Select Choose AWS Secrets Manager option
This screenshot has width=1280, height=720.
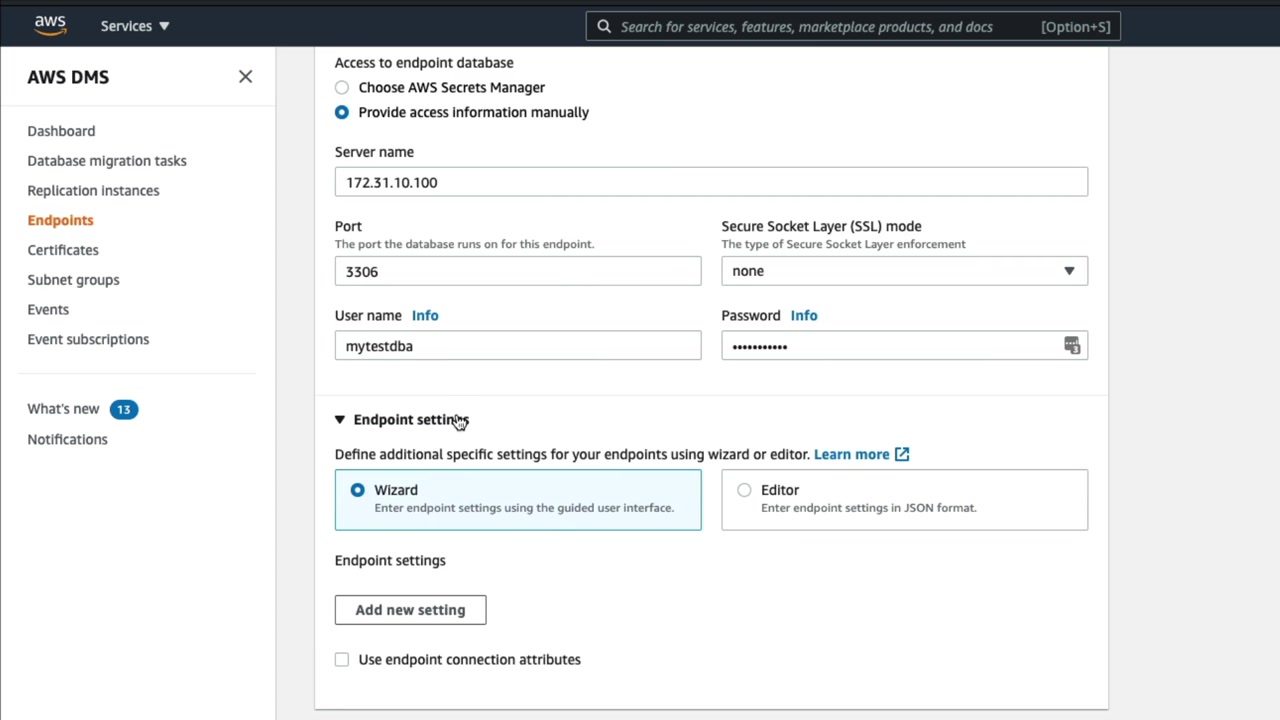(342, 88)
